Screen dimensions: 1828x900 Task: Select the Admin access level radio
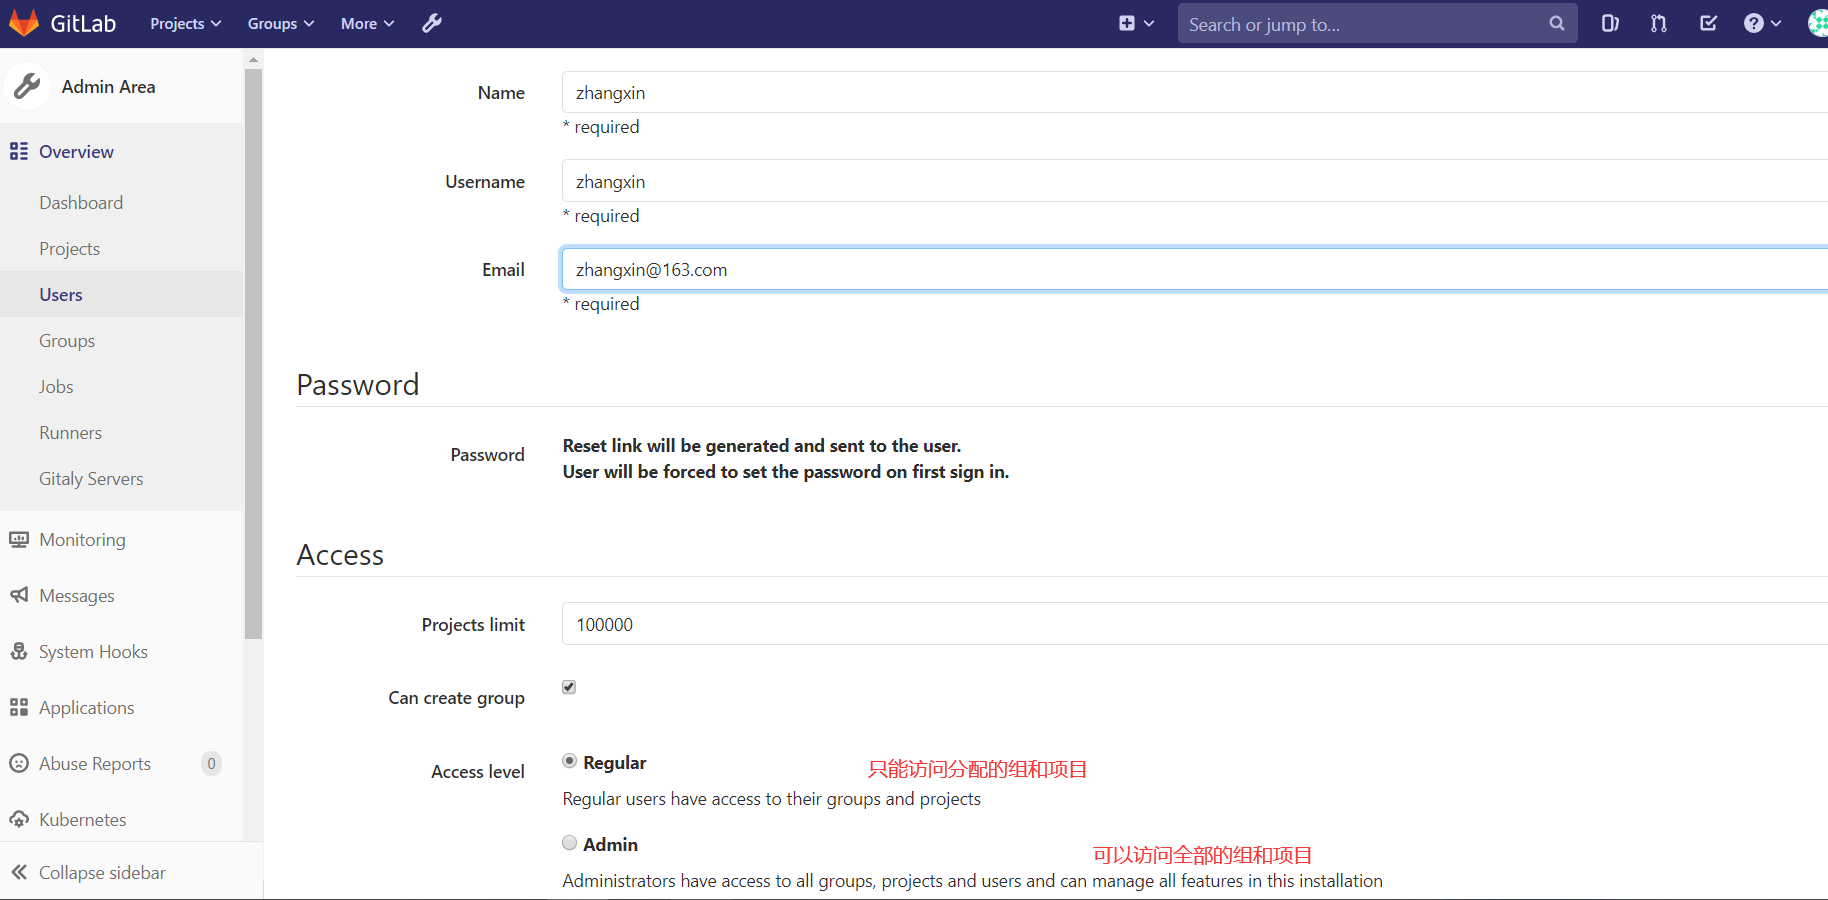tap(570, 843)
